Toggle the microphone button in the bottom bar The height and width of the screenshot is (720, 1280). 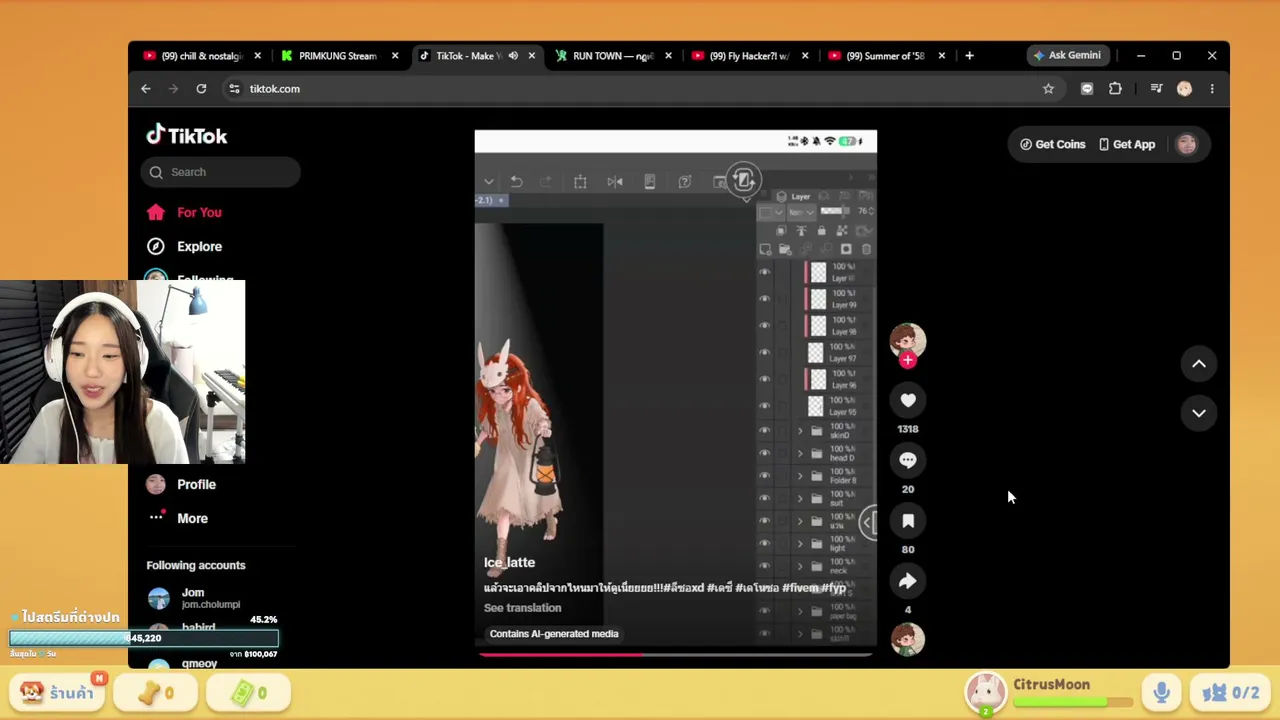[x=1161, y=692]
